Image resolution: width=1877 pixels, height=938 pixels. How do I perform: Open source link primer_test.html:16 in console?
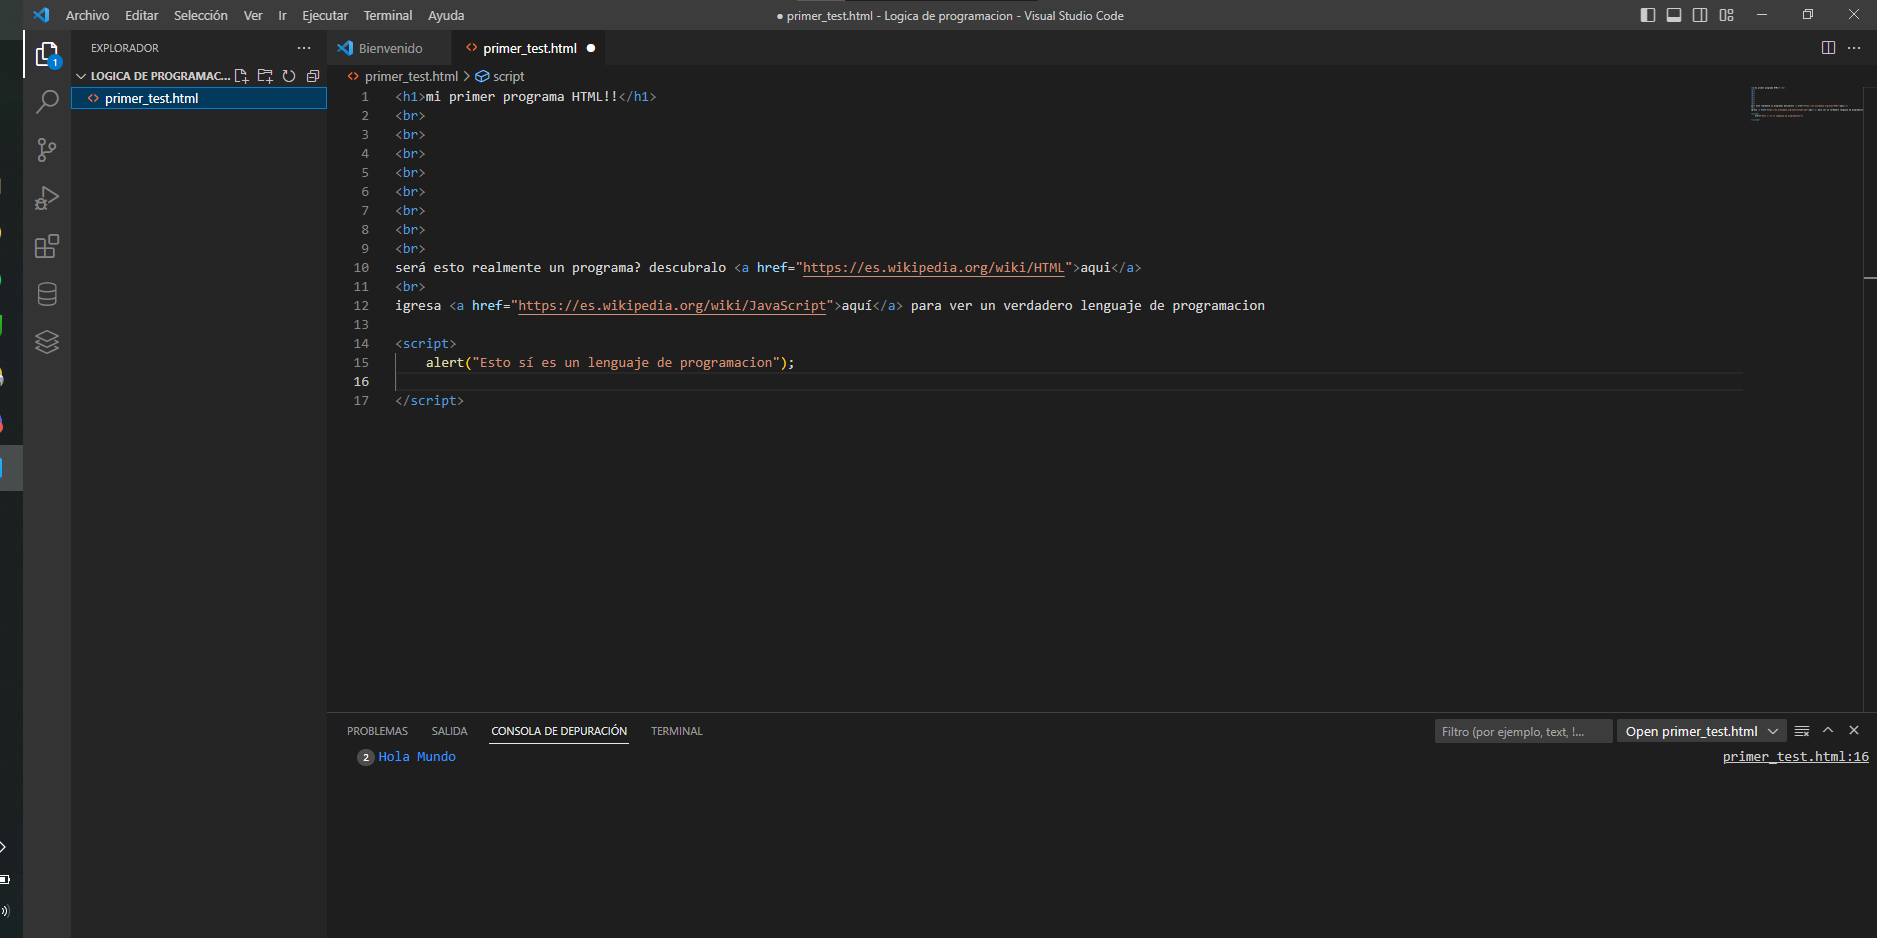click(x=1795, y=757)
